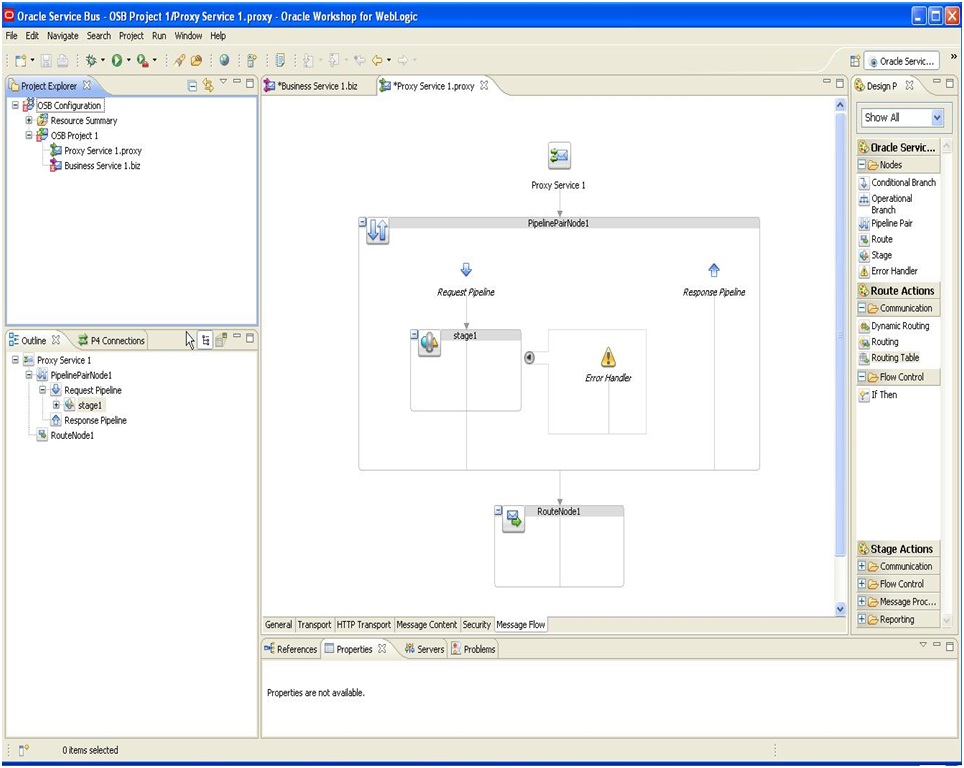Select the Error Handler node tool
964x768 pixels.
897,271
